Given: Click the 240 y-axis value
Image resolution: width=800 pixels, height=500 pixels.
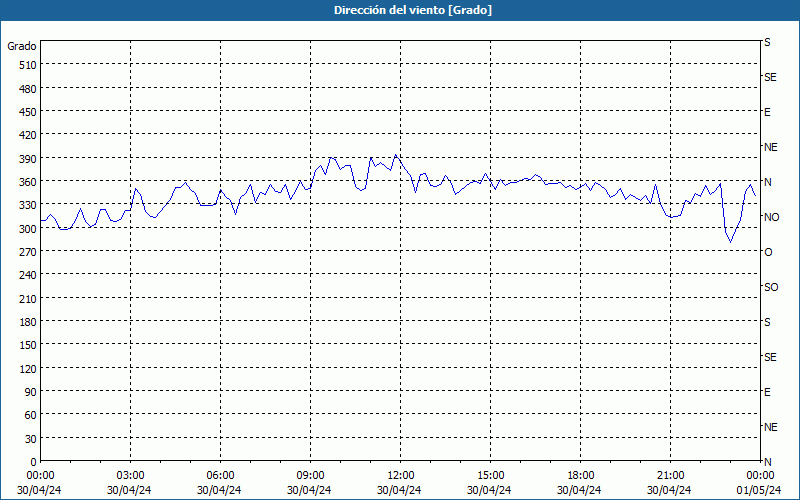Looking at the screenshot, I should 28,276.
